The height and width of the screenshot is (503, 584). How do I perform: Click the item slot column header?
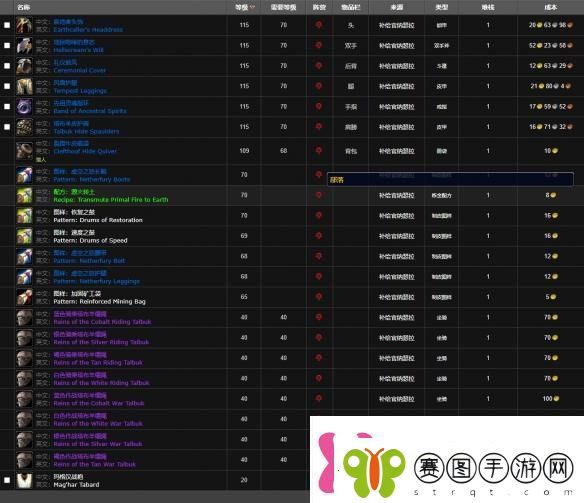tap(350, 7)
